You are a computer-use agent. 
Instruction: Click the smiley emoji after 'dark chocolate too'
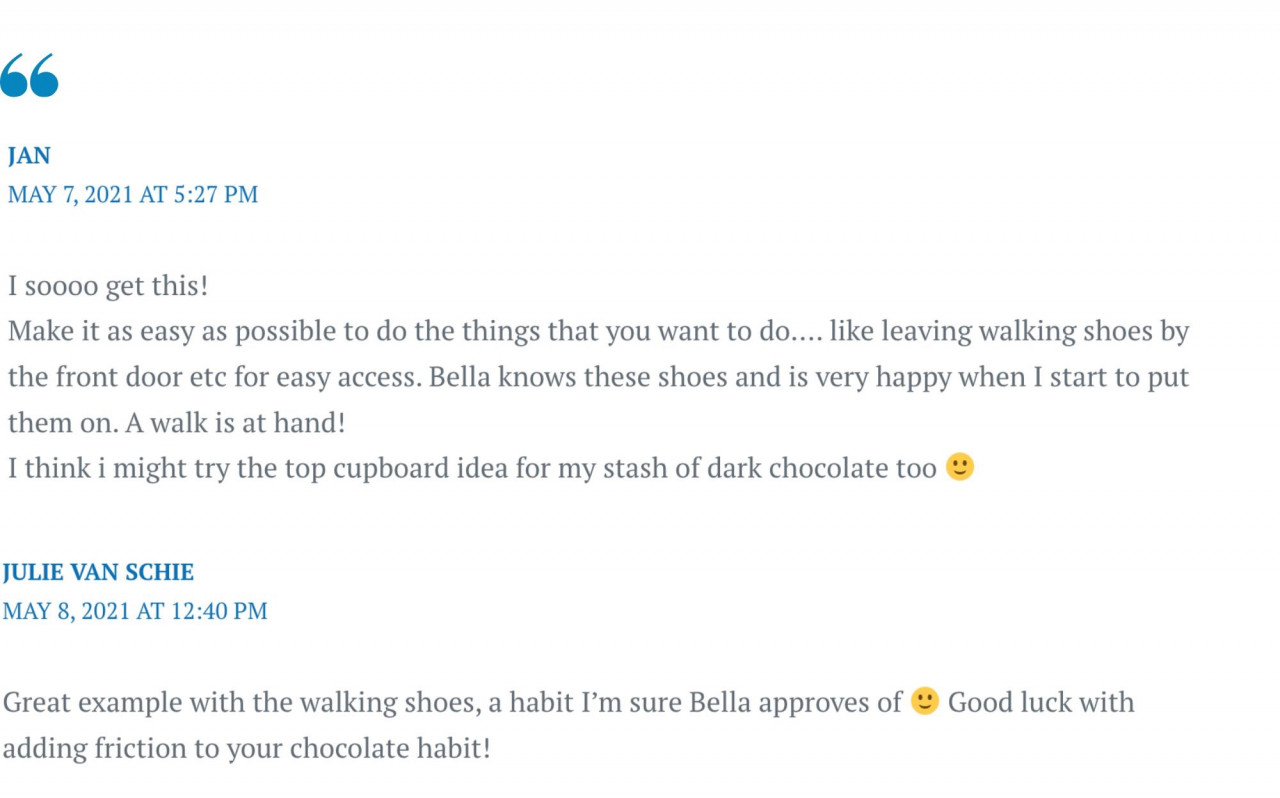point(959,467)
